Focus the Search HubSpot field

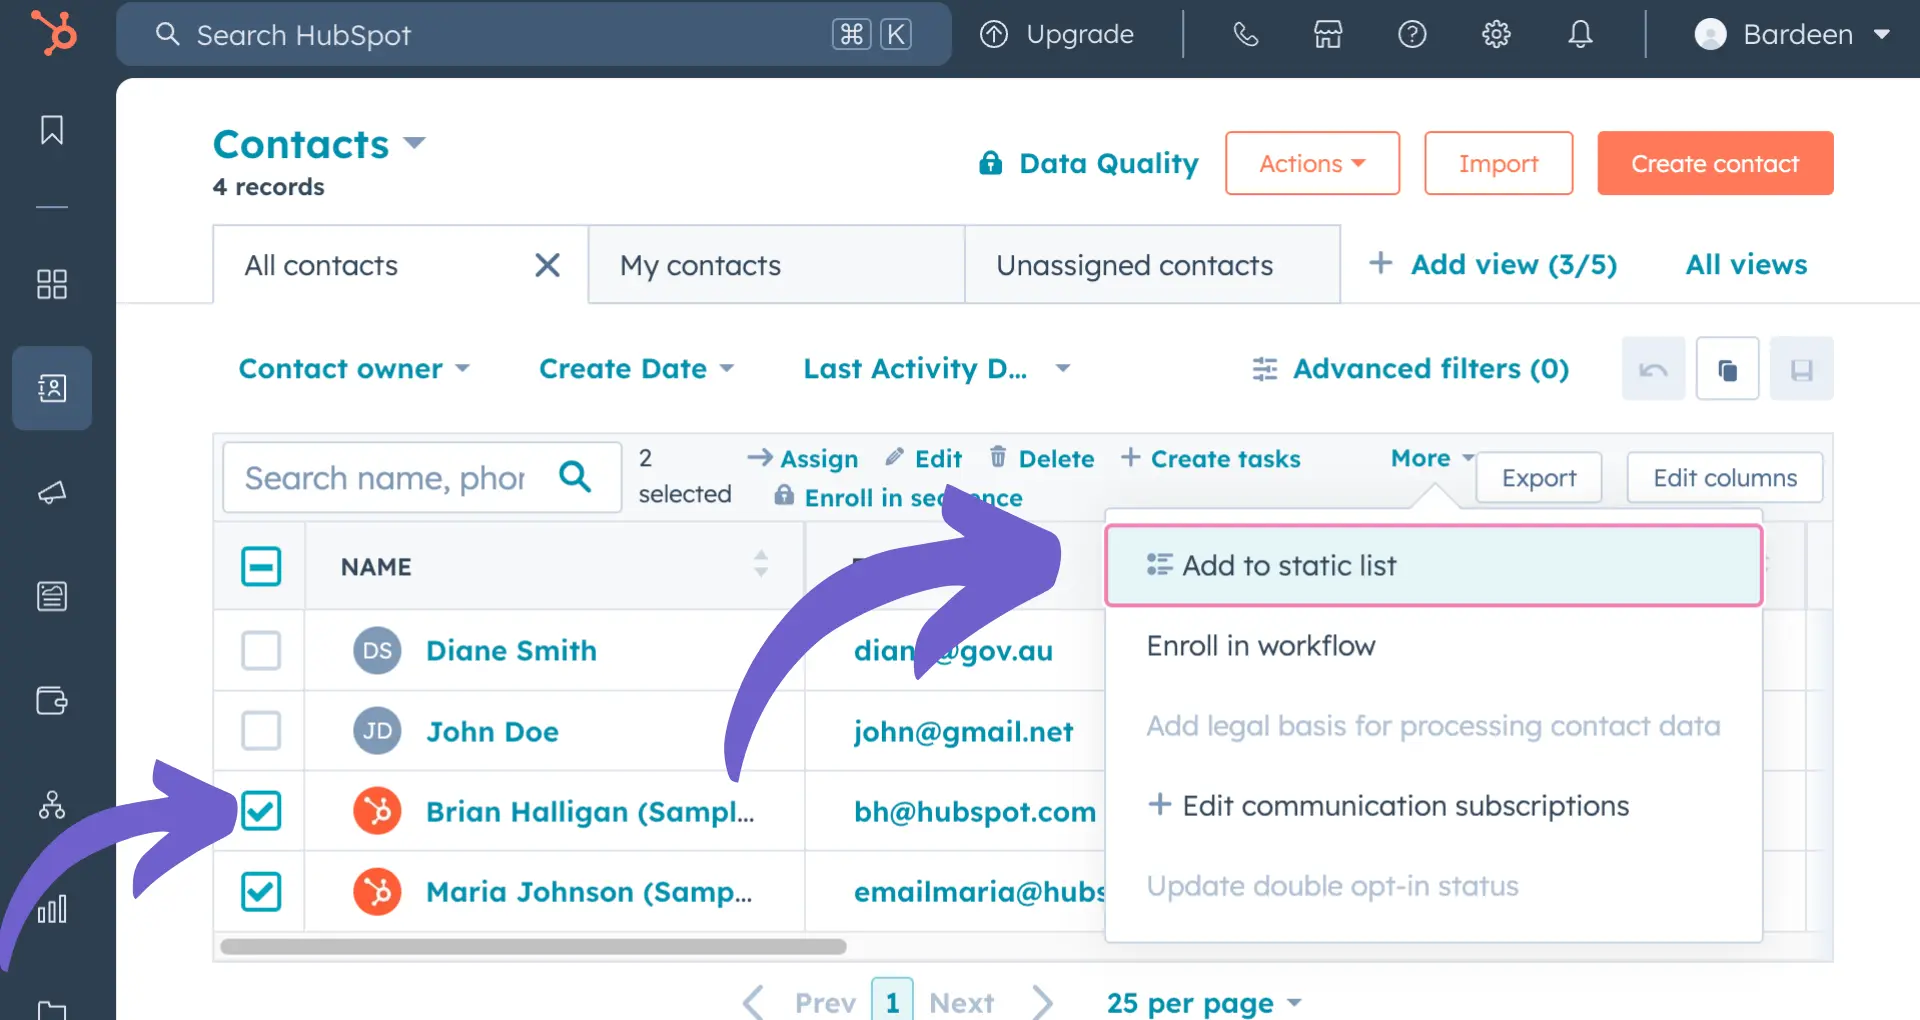(533, 34)
